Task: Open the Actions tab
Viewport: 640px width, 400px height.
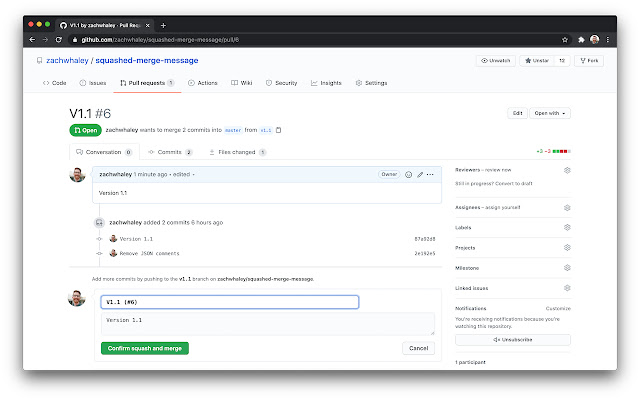Action: (x=203, y=83)
